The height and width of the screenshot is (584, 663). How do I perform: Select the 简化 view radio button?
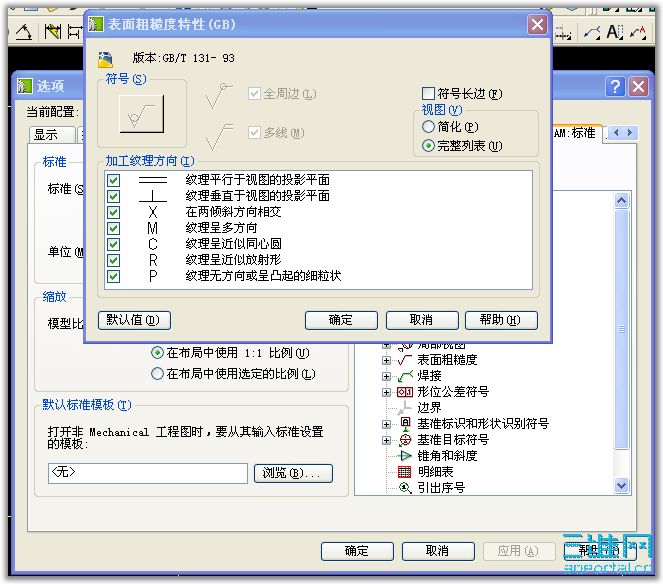point(428,126)
